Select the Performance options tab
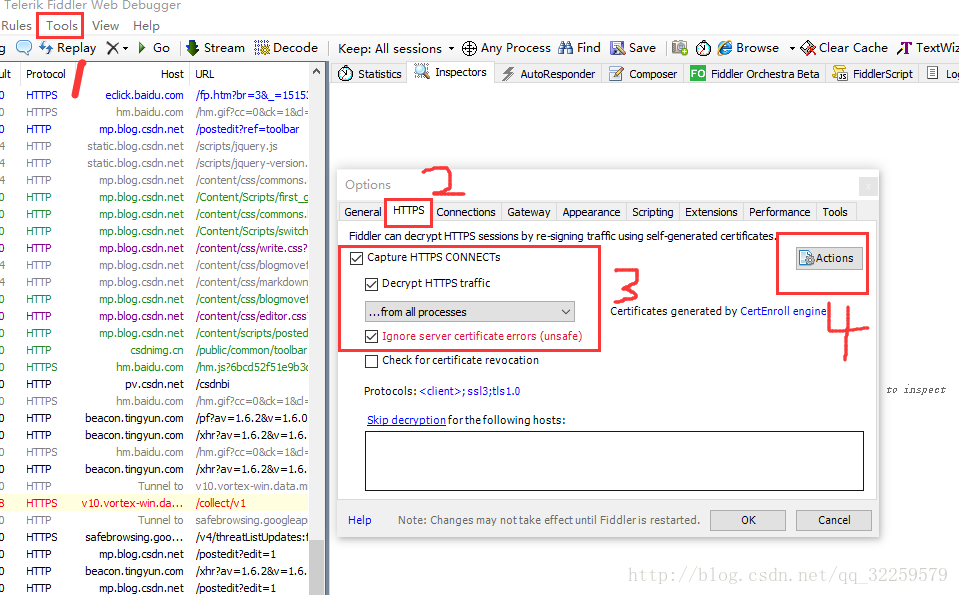959x595 pixels. click(779, 212)
